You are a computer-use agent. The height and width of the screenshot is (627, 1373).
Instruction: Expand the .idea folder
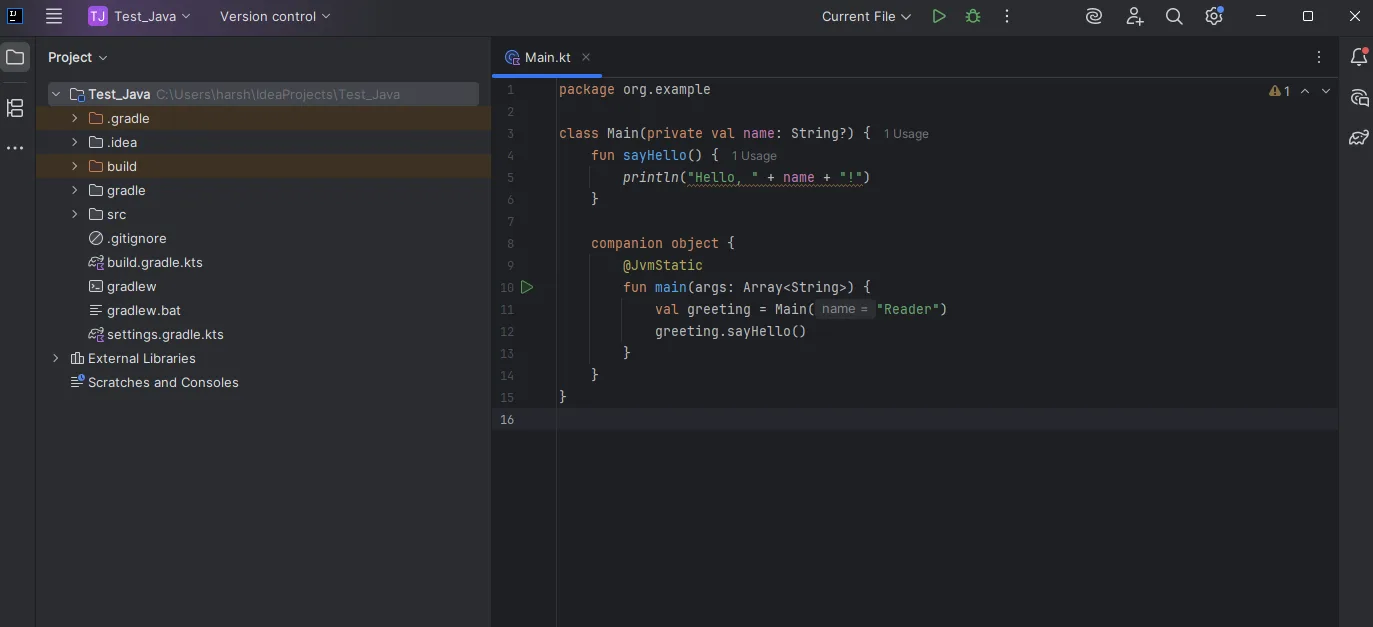[x=74, y=142]
